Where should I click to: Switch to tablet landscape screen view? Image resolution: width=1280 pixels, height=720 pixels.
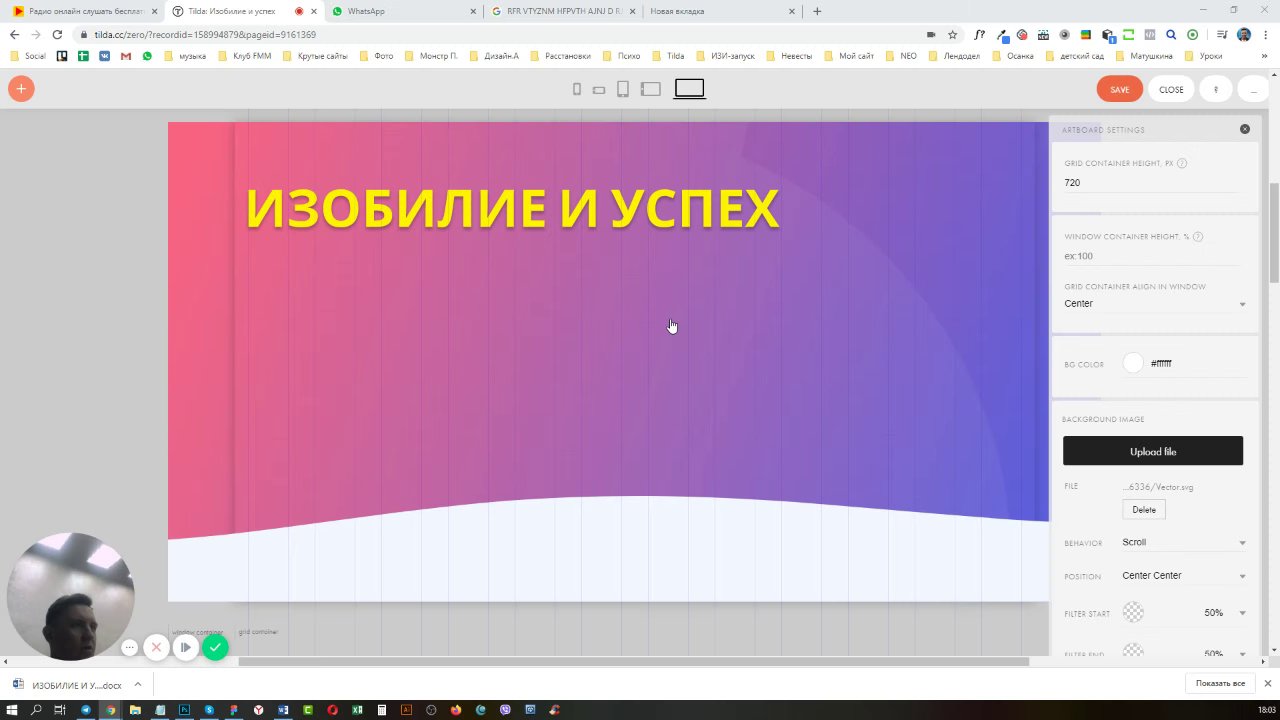[x=651, y=89]
